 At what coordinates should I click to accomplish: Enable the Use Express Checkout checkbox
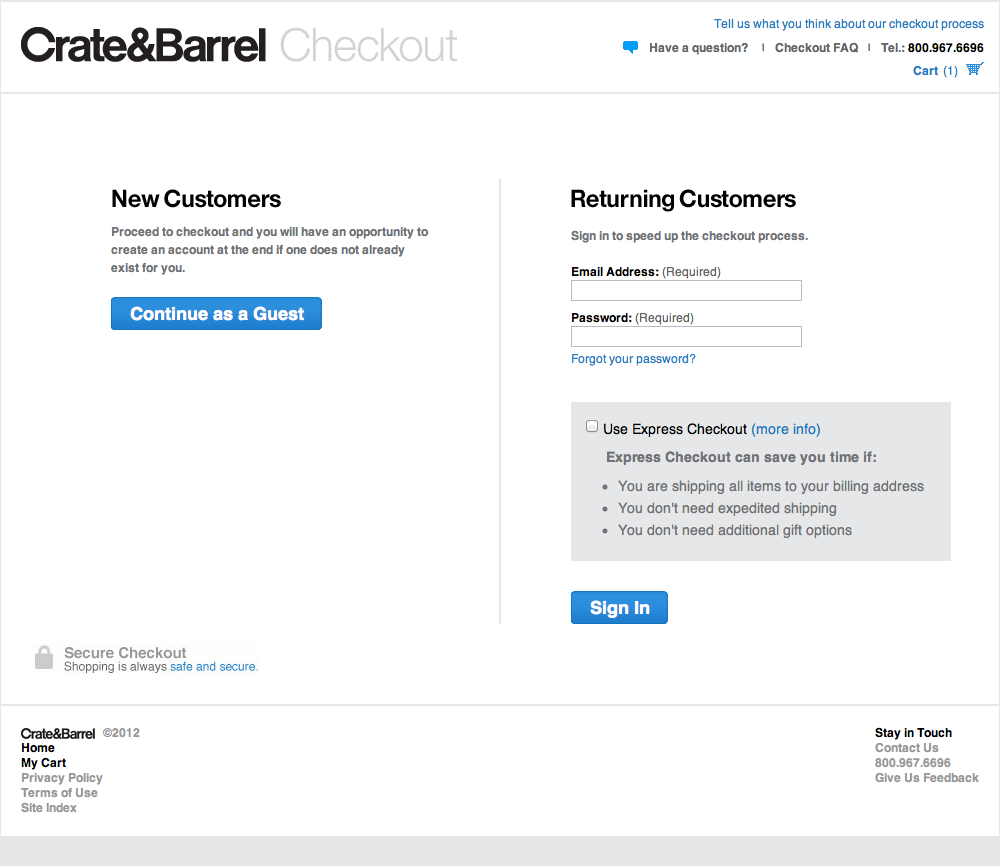[591, 425]
